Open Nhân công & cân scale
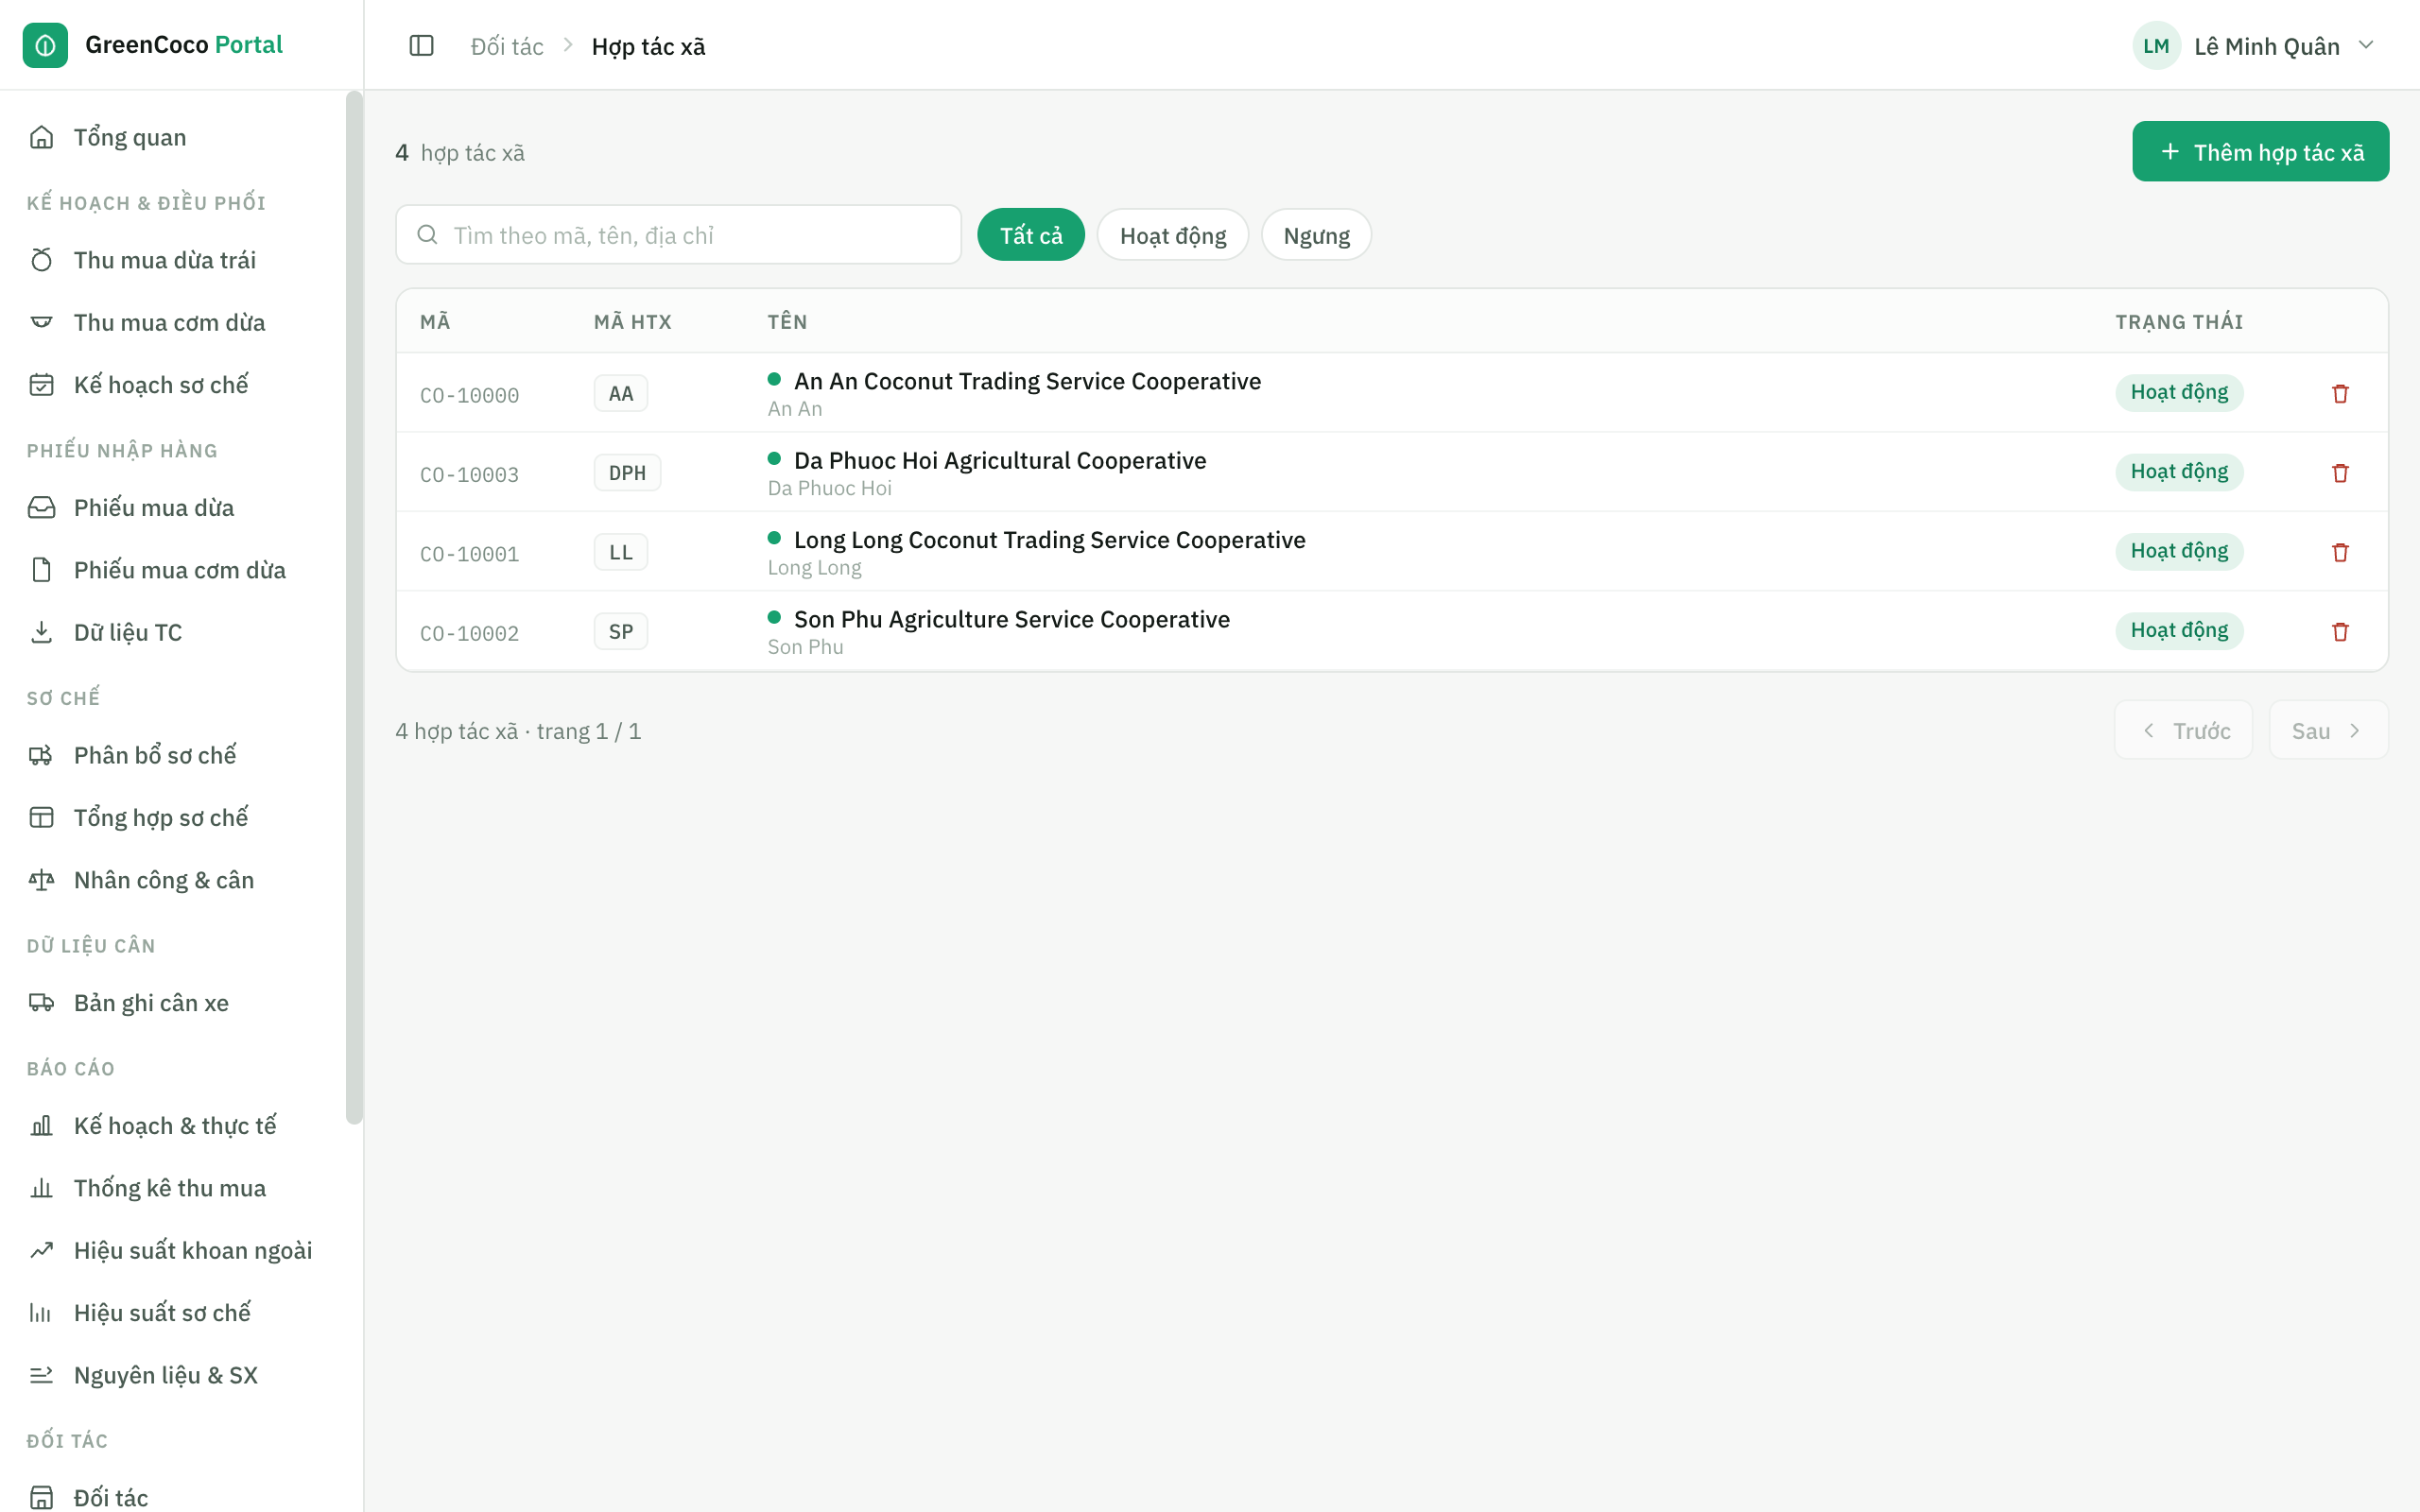This screenshot has height=1512, width=2420. 174,880
